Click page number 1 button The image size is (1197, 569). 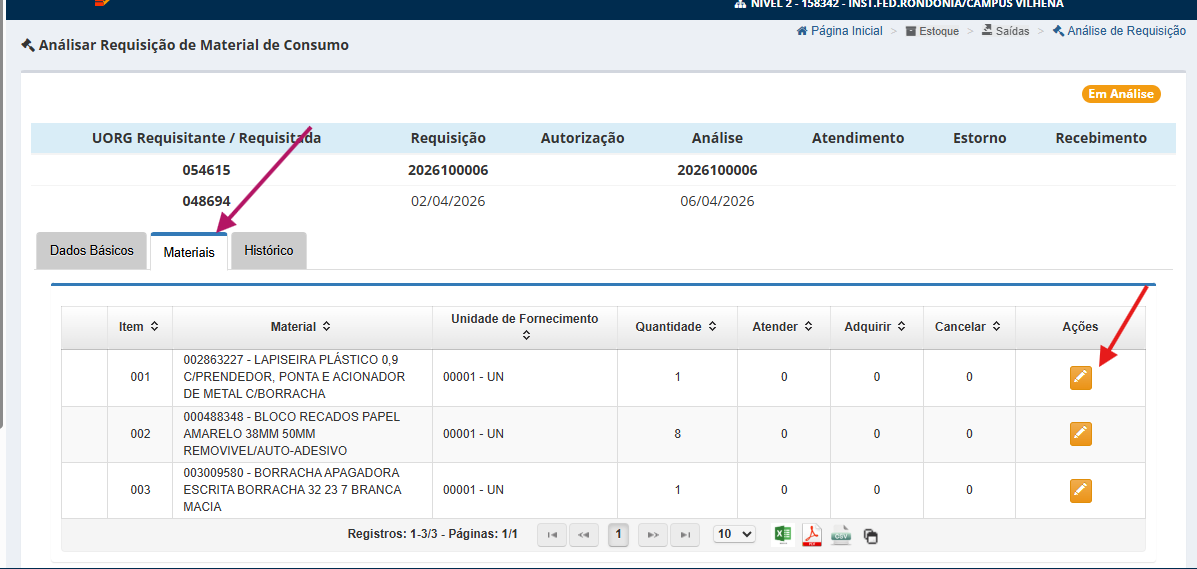click(x=618, y=535)
